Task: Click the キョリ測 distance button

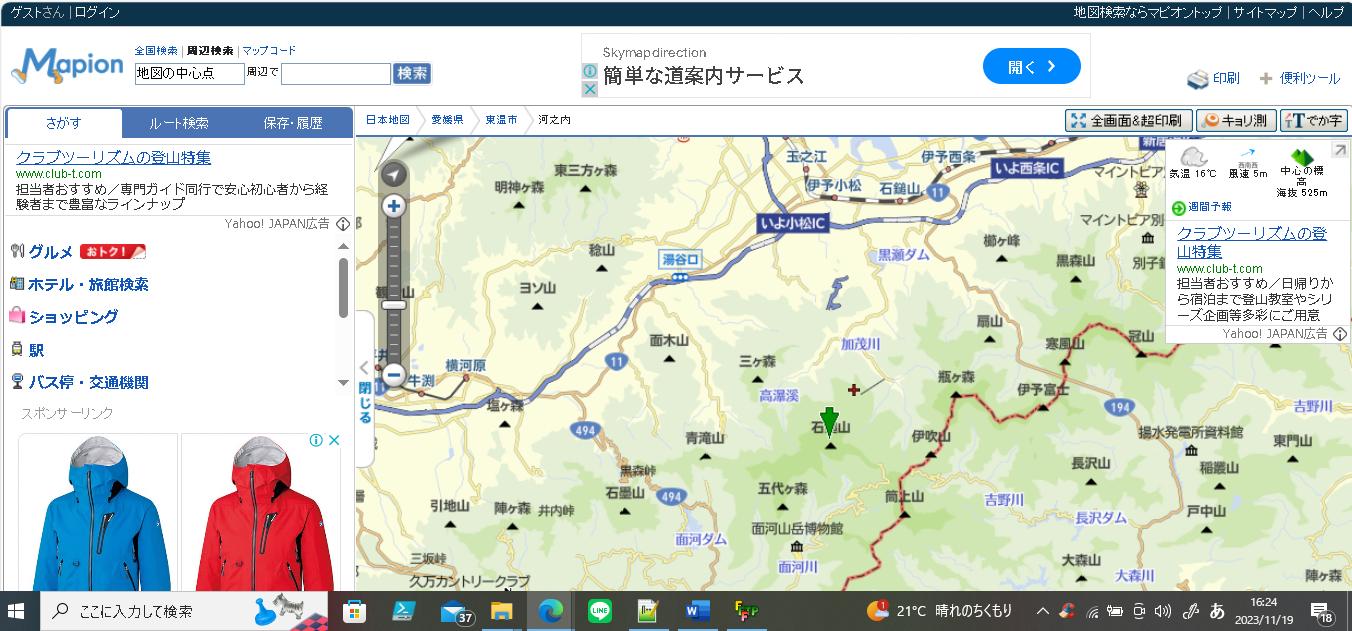Action: [1236, 120]
